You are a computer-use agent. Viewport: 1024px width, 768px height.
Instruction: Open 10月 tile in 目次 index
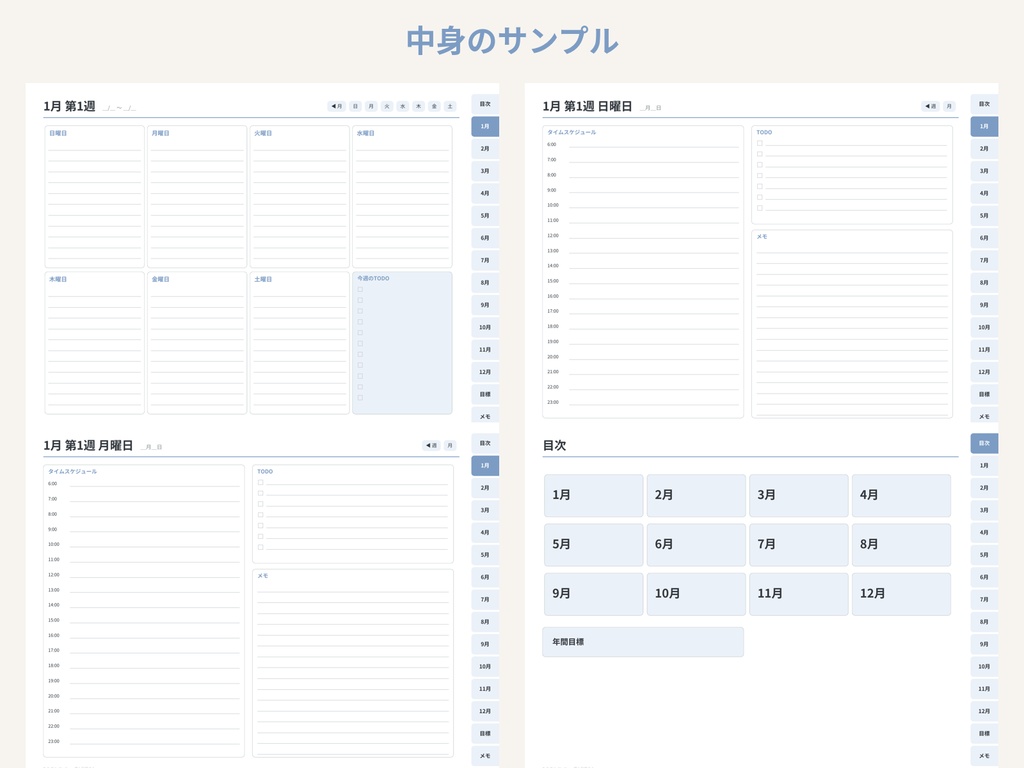click(696, 594)
